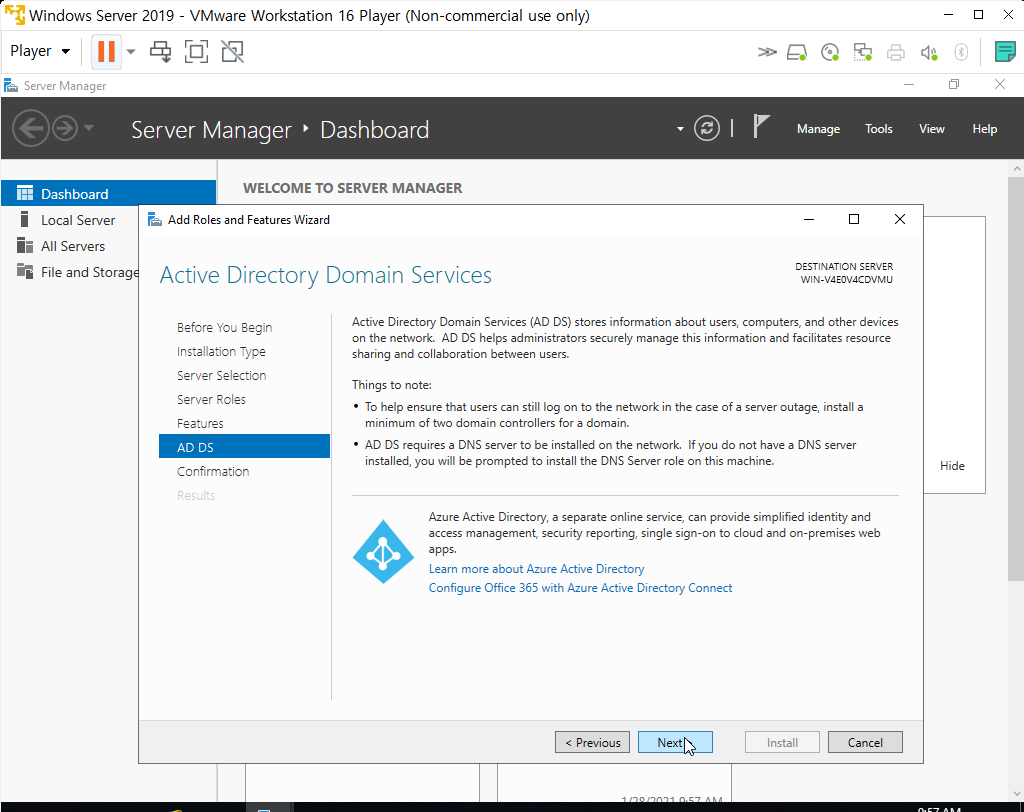The width and height of the screenshot is (1024, 812).
Task: Click the Server Manager forward arrow
Action: [x=65, y=127]
